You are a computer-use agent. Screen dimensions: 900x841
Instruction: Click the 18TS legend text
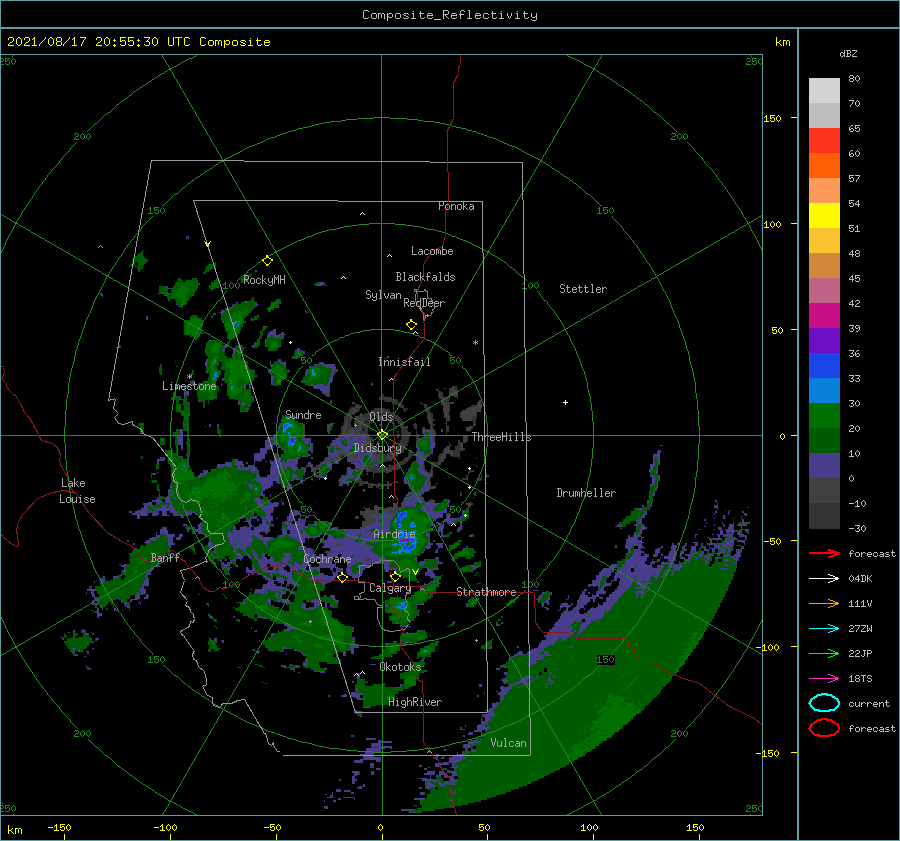click(860, 679)
